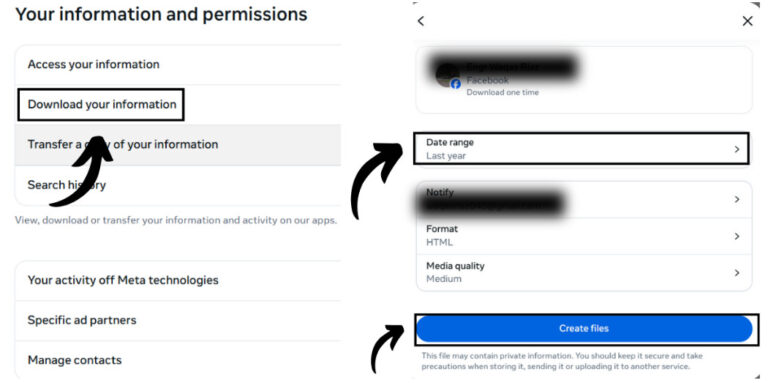Close the download dialog with X

point(747,21)
